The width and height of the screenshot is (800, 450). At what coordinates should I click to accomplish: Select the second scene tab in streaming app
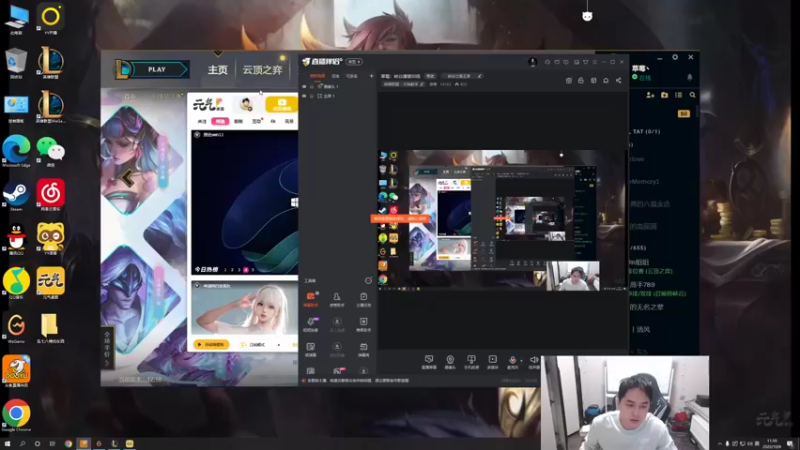[336, 76]
